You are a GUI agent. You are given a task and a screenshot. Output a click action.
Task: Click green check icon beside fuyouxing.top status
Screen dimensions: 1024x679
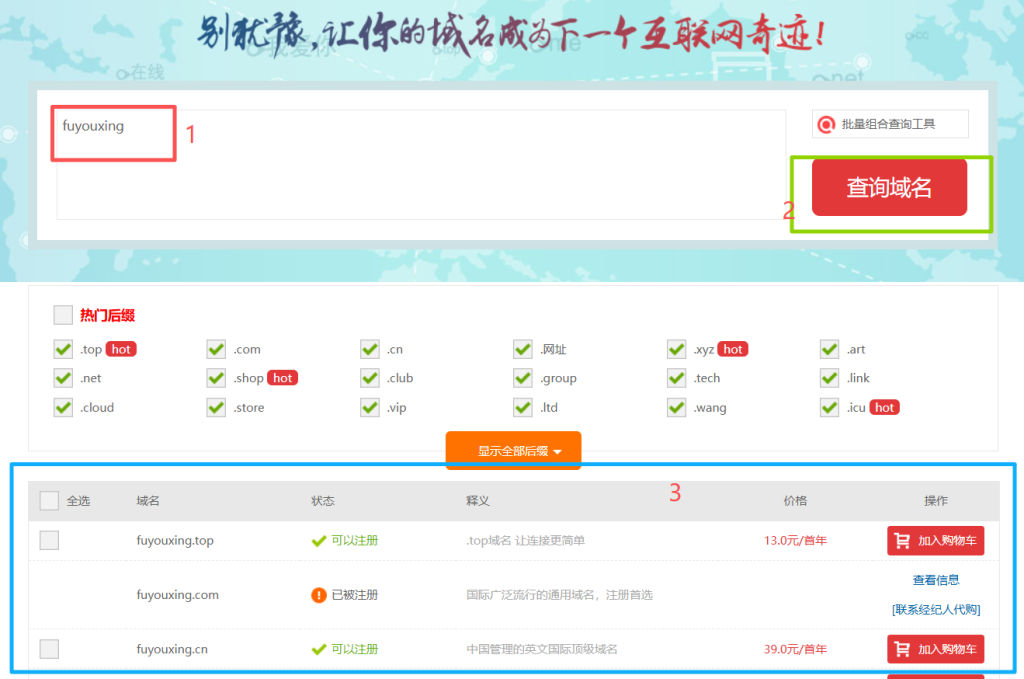point(319,541)
